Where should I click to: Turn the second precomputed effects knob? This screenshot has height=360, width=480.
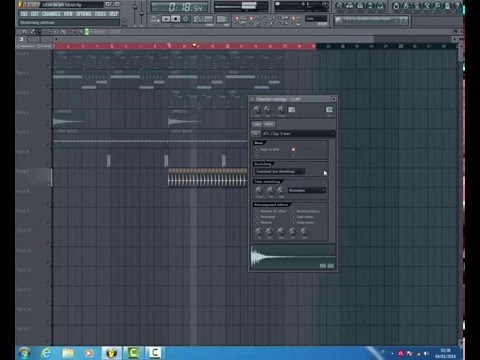click(270, 232)
